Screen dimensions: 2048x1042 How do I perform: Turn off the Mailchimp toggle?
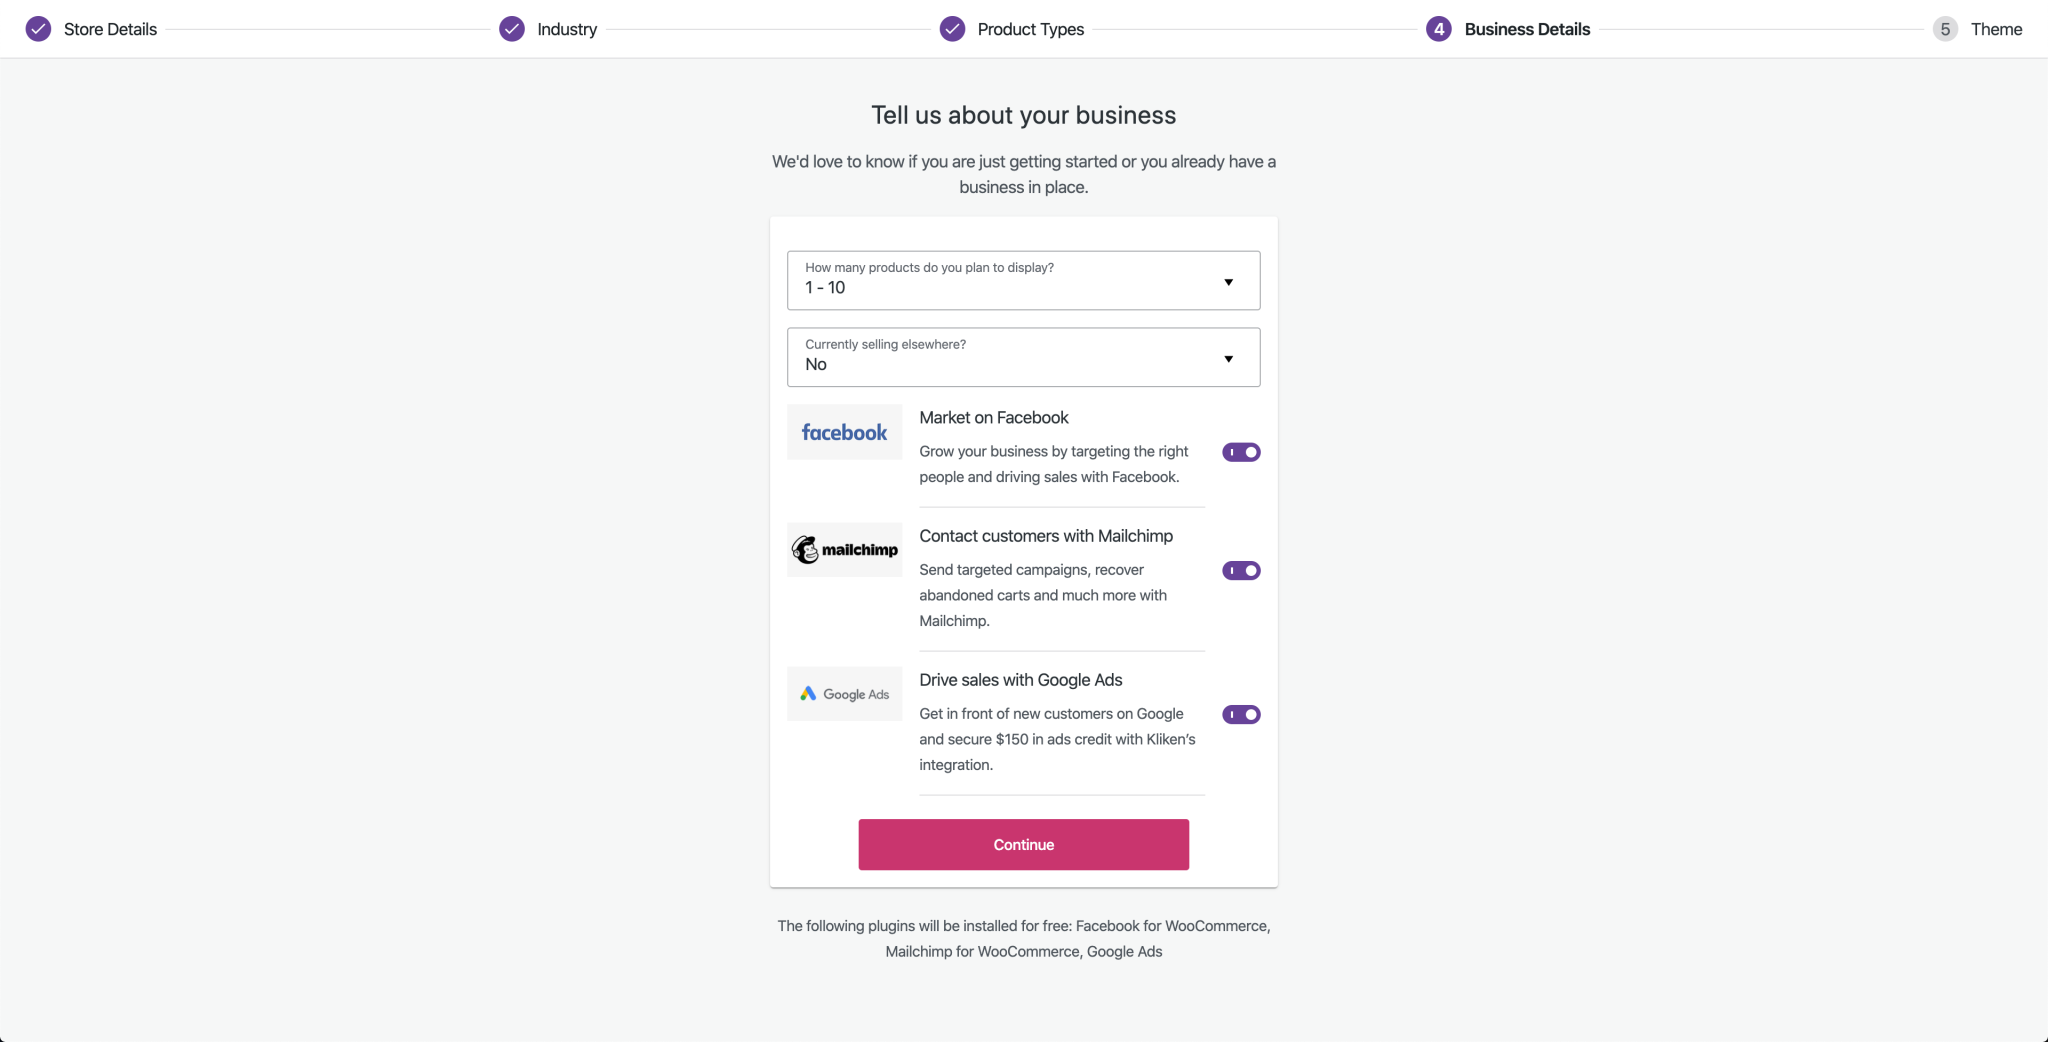1241,571
